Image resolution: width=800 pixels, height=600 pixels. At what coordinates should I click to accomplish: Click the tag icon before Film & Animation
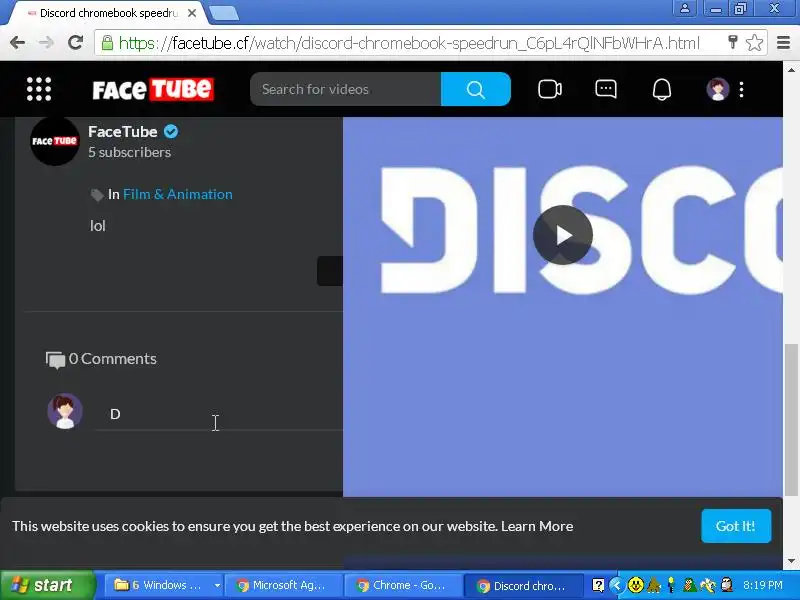[x=96, y=195]
